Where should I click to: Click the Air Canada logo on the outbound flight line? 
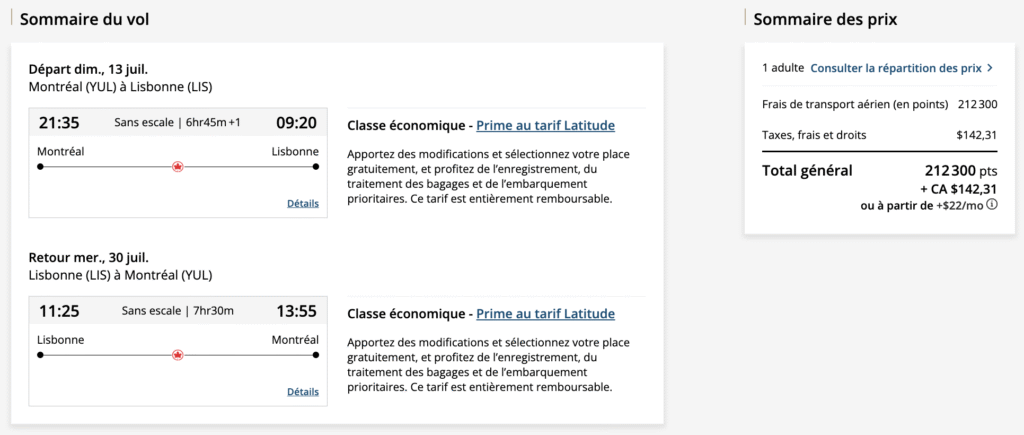[x=178, y=167]
